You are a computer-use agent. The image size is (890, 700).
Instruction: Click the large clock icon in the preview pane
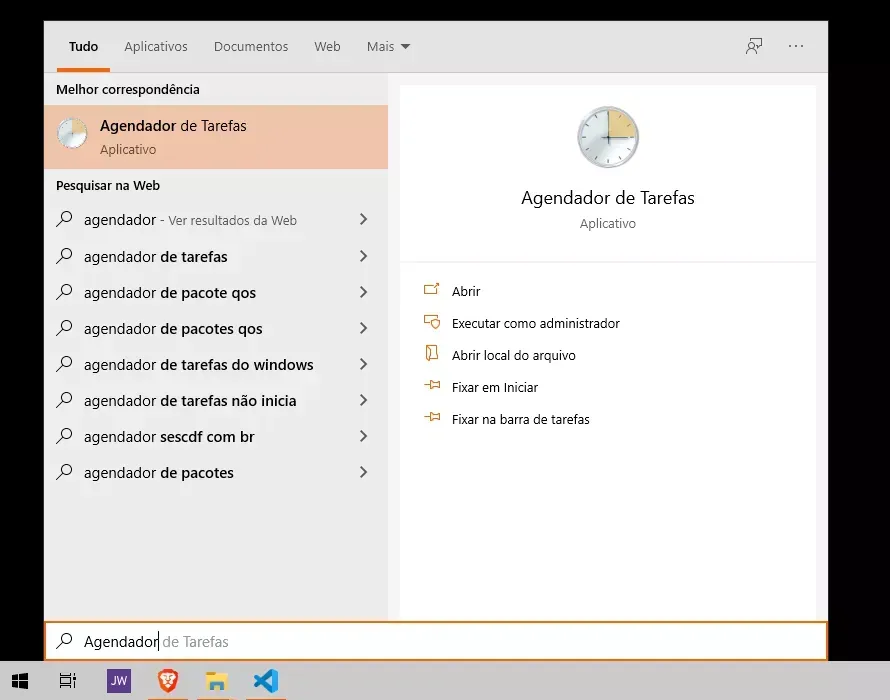click(x=608, y=137)
